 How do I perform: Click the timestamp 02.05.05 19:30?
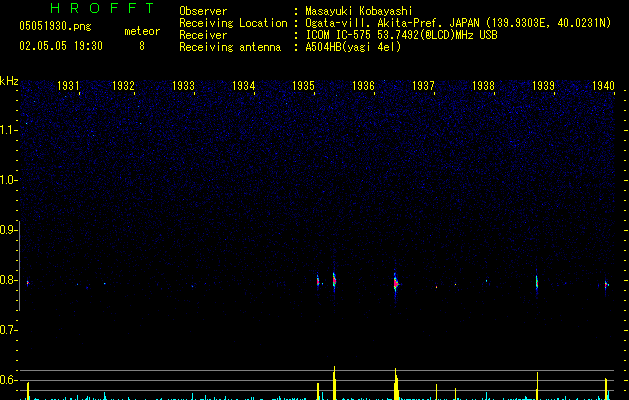point(61,46)
